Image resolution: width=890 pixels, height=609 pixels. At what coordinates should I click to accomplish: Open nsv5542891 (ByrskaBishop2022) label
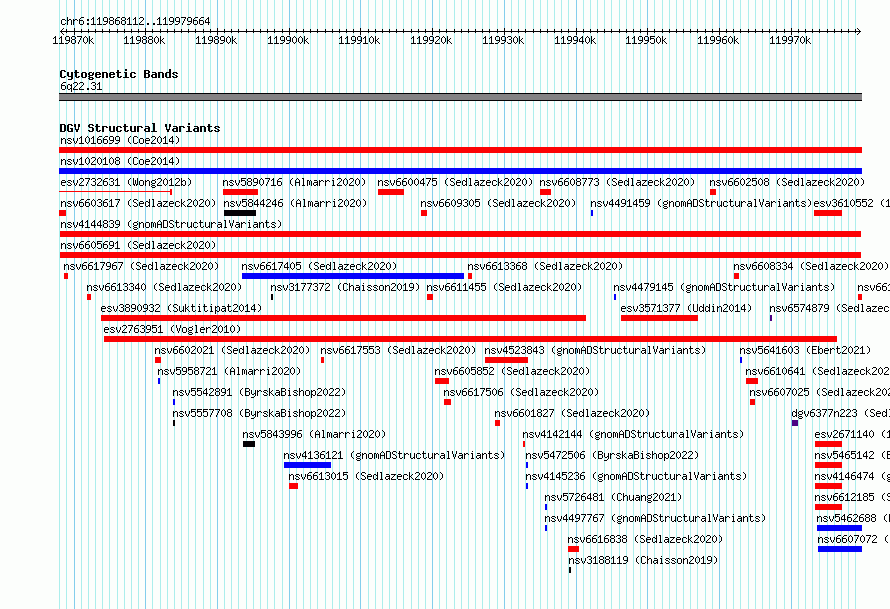(x=259, y=392)
